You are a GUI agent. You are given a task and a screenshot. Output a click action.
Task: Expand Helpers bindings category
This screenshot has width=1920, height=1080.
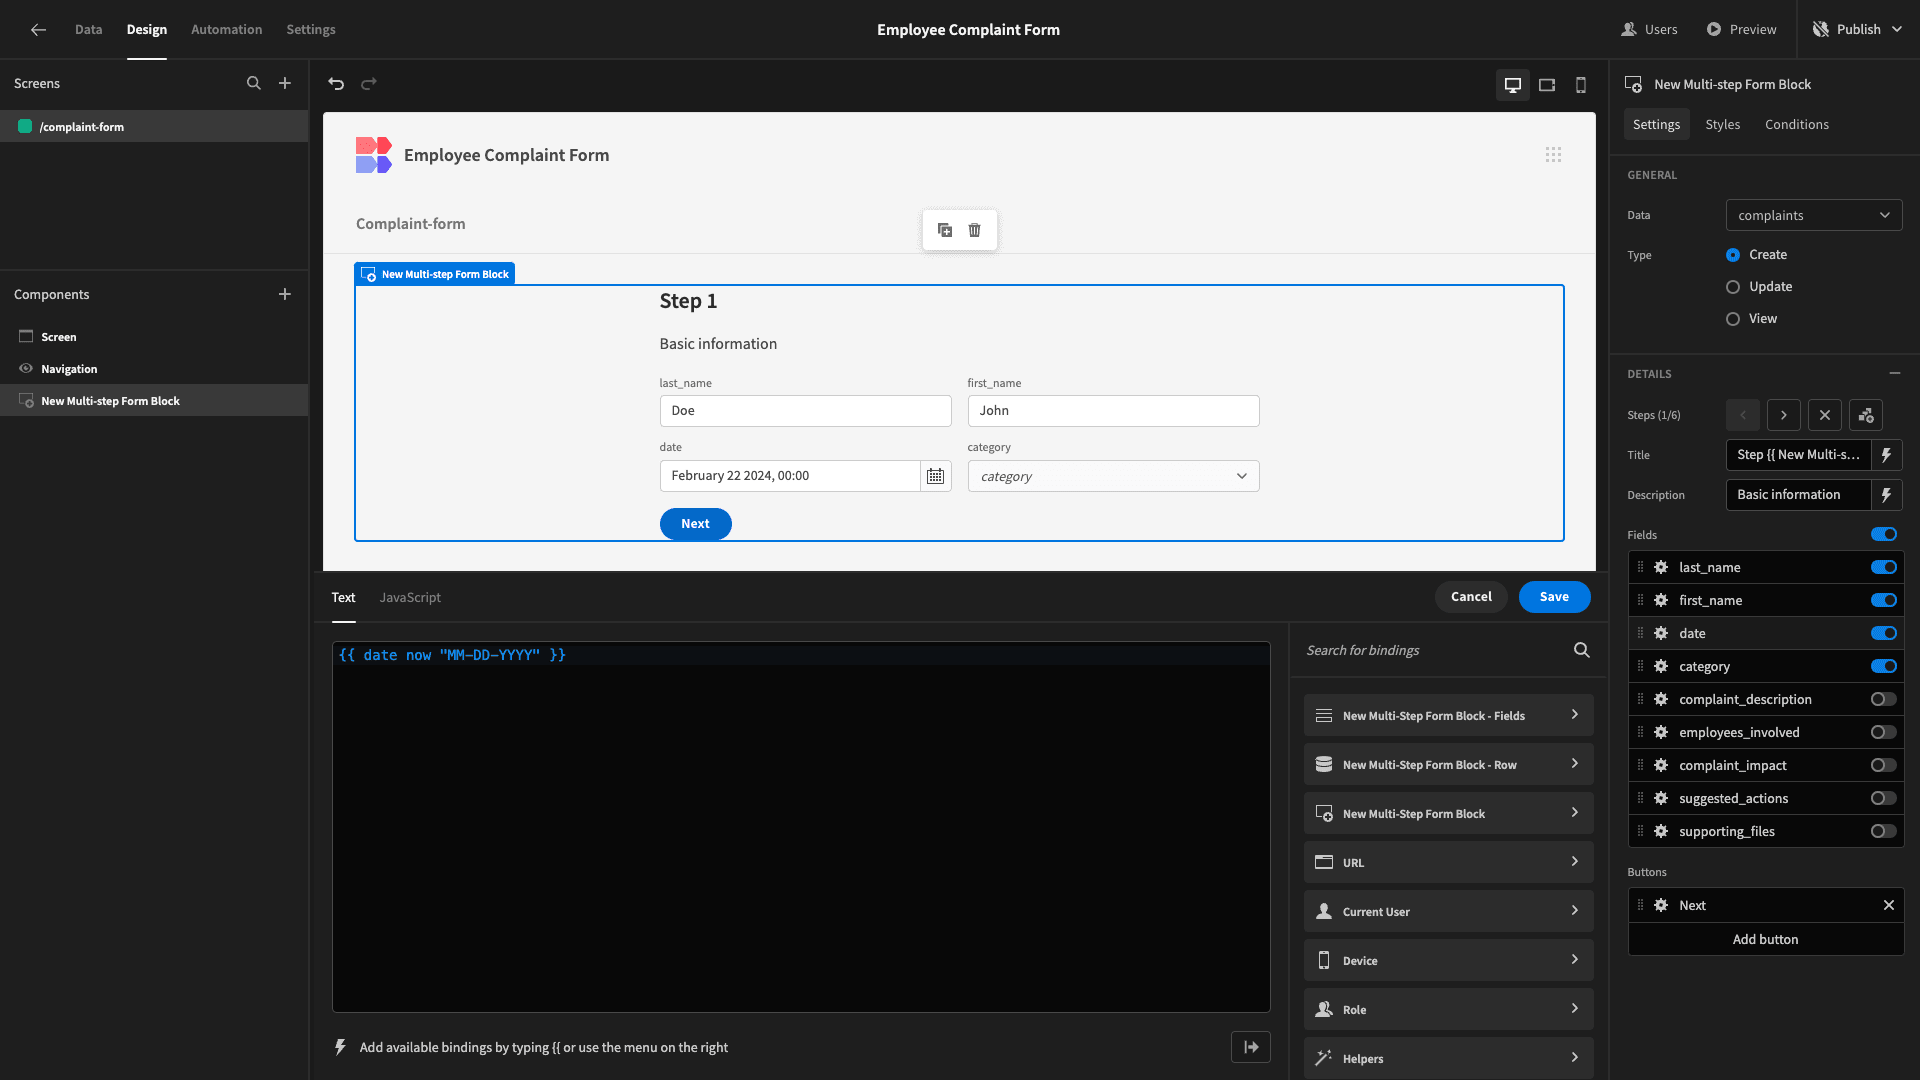[x=1448, y=1058]
